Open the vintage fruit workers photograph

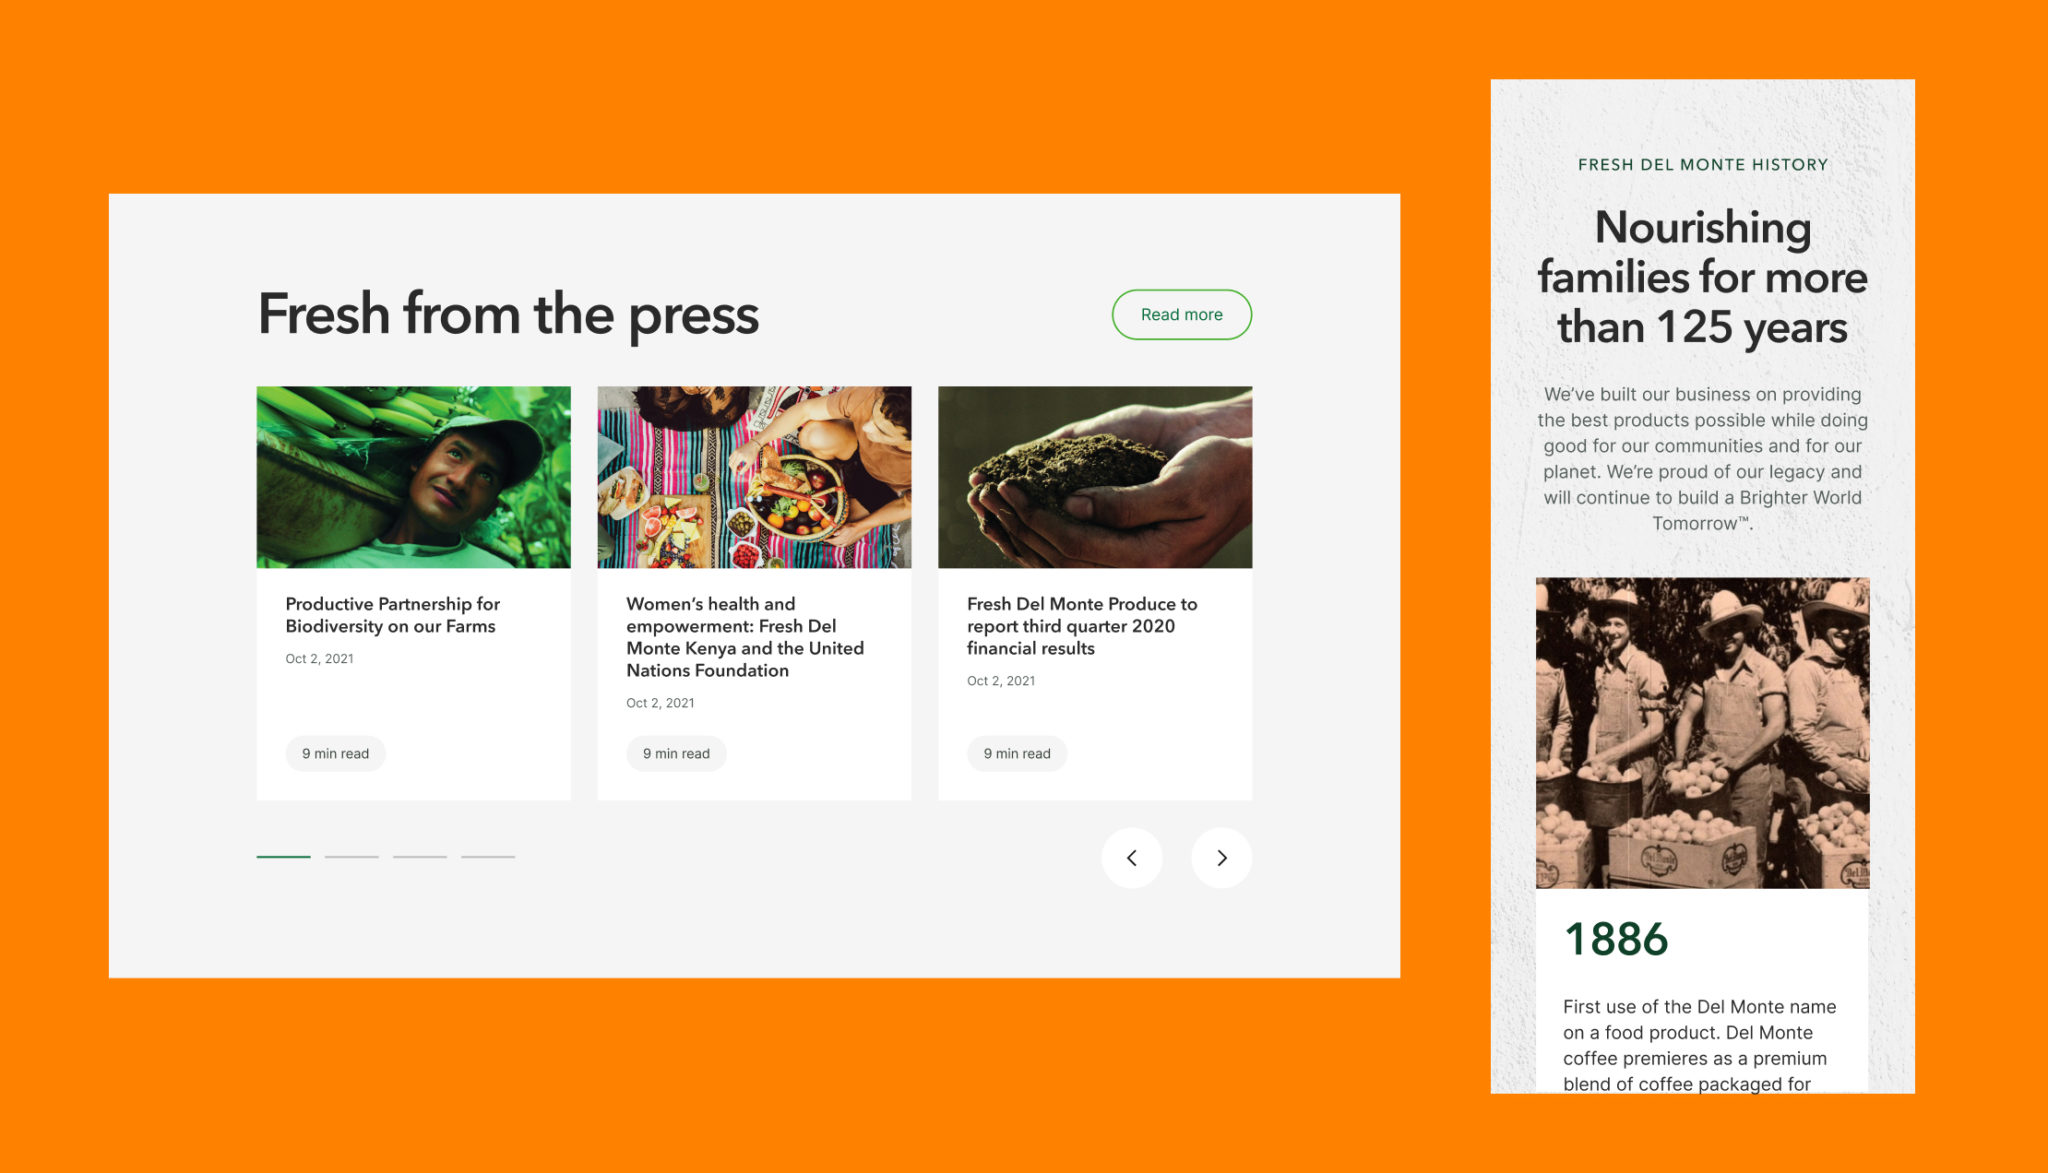click(1702, 732)
